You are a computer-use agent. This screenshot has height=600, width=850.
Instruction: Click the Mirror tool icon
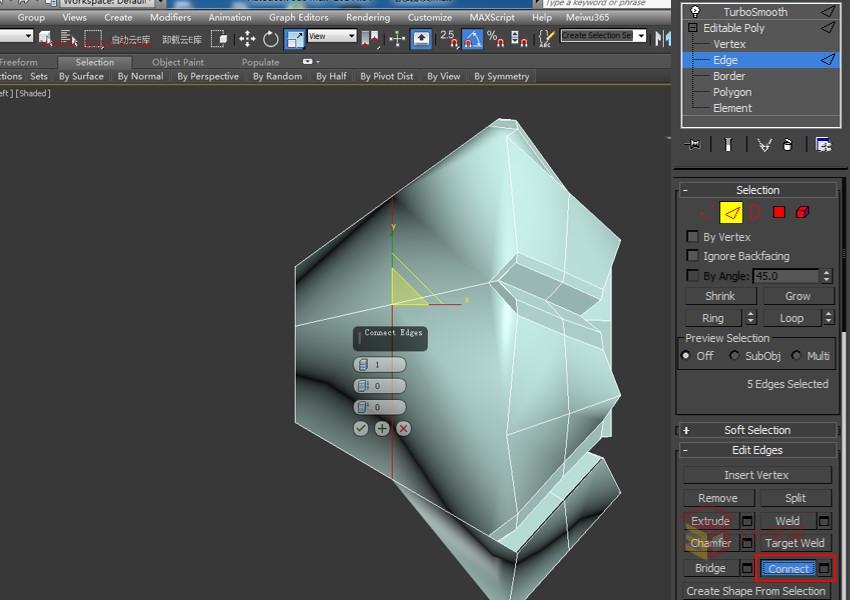tap(364, 38)
